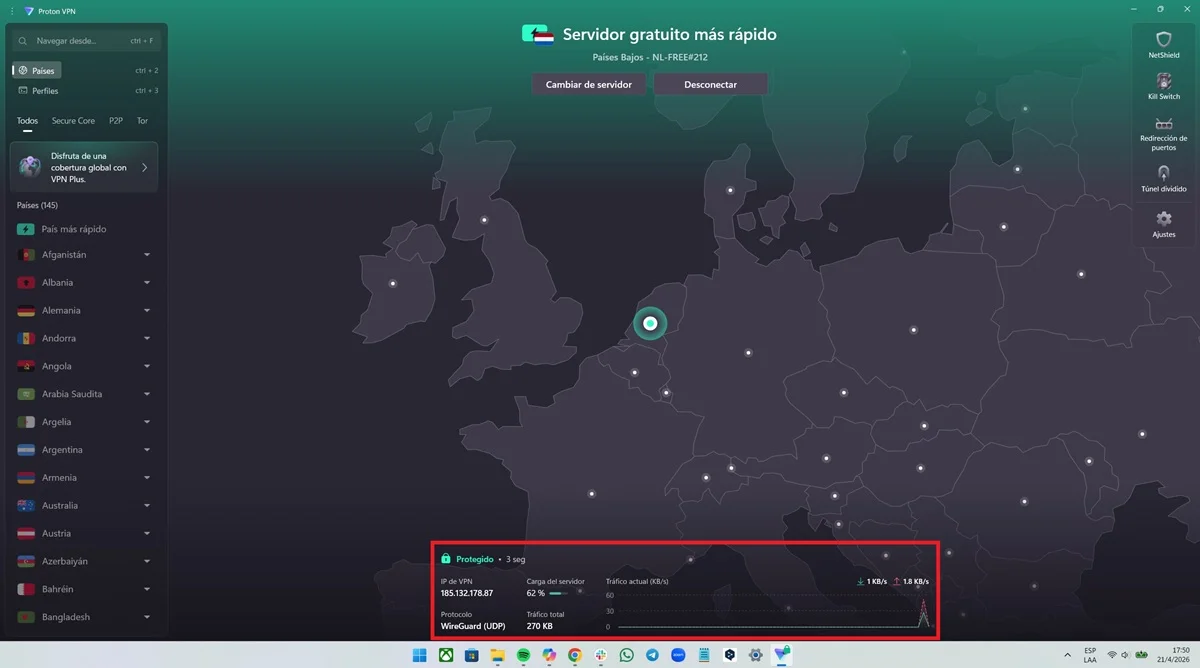Open the Tor server tab
The height and width of the screenshot is (668, 1200).
tap(142, 120)
